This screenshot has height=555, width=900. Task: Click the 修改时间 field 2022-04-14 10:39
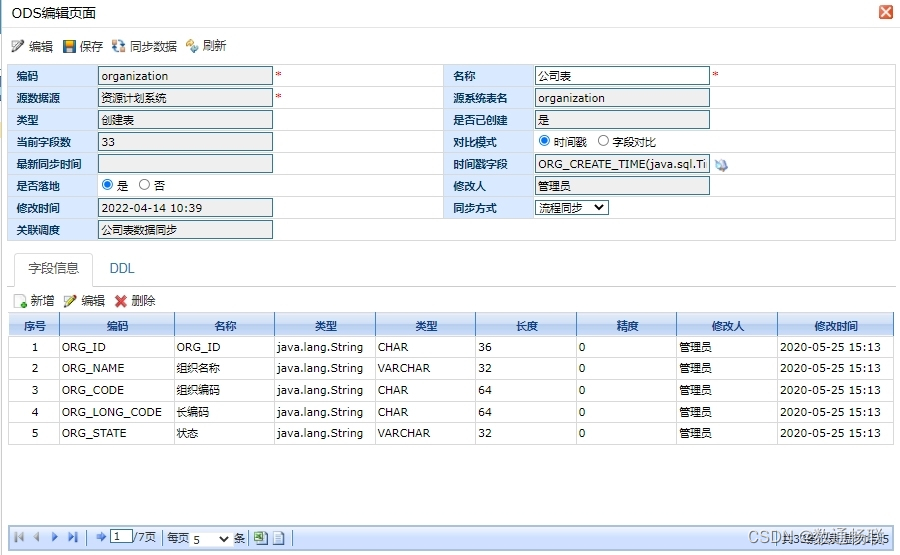tap(185, 208)
